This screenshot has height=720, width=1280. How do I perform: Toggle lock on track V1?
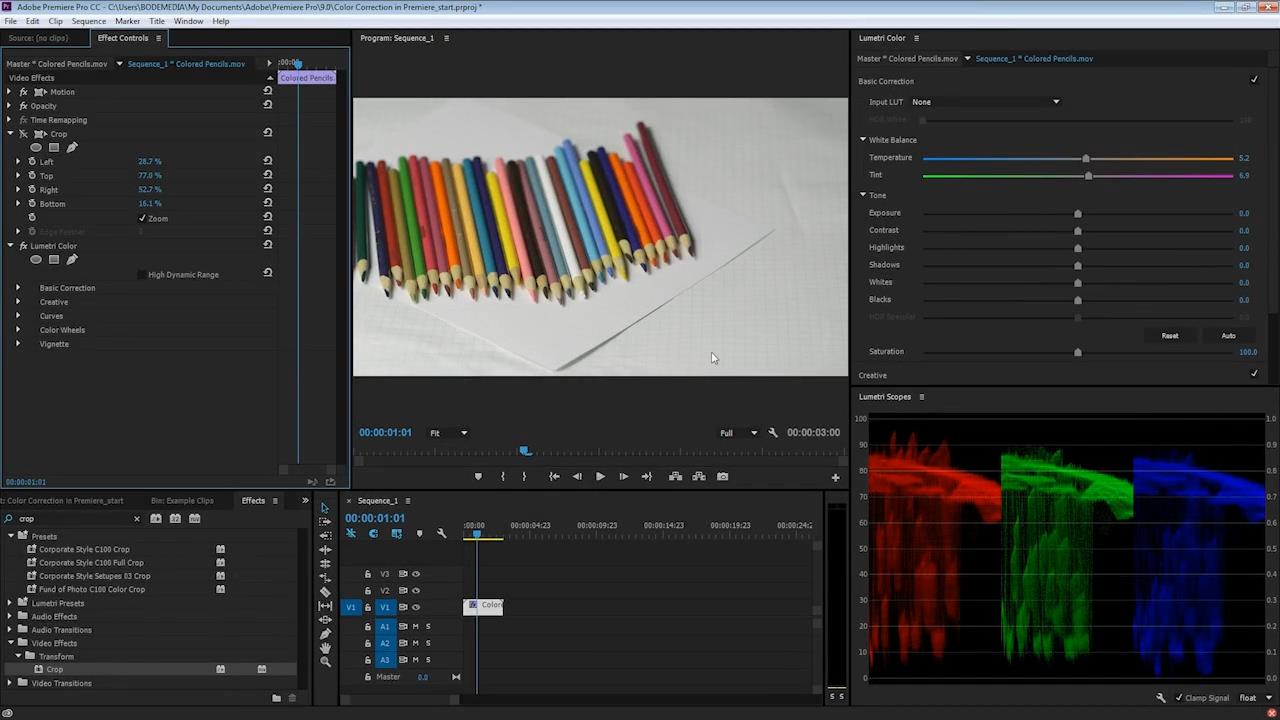(368, 607)
